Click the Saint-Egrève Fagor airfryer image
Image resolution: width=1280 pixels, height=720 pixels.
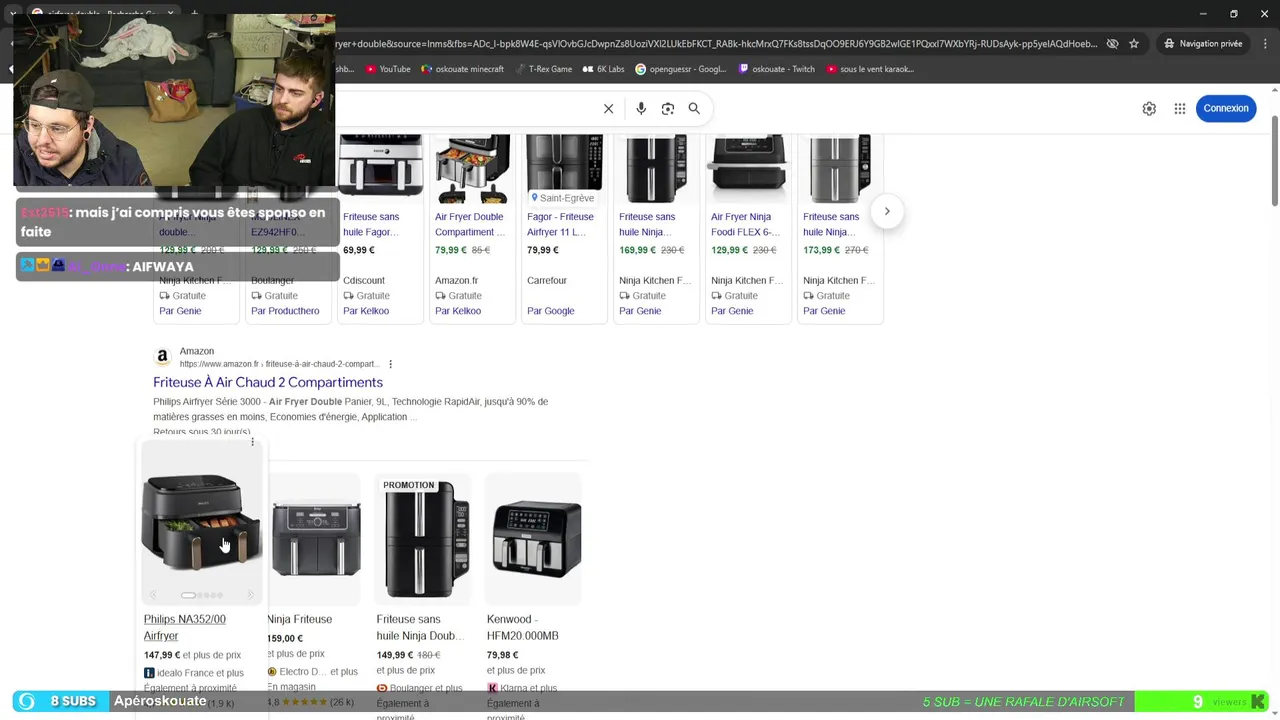point(564,169)
